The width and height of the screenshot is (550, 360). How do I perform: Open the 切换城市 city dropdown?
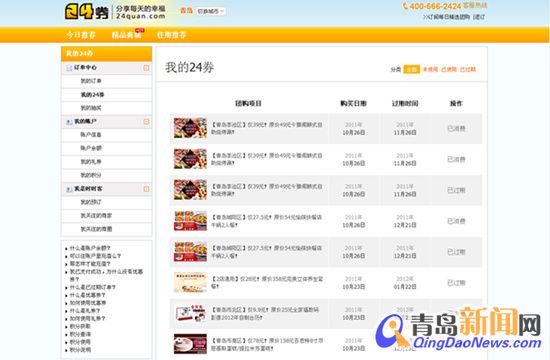(x=210, y=11)
